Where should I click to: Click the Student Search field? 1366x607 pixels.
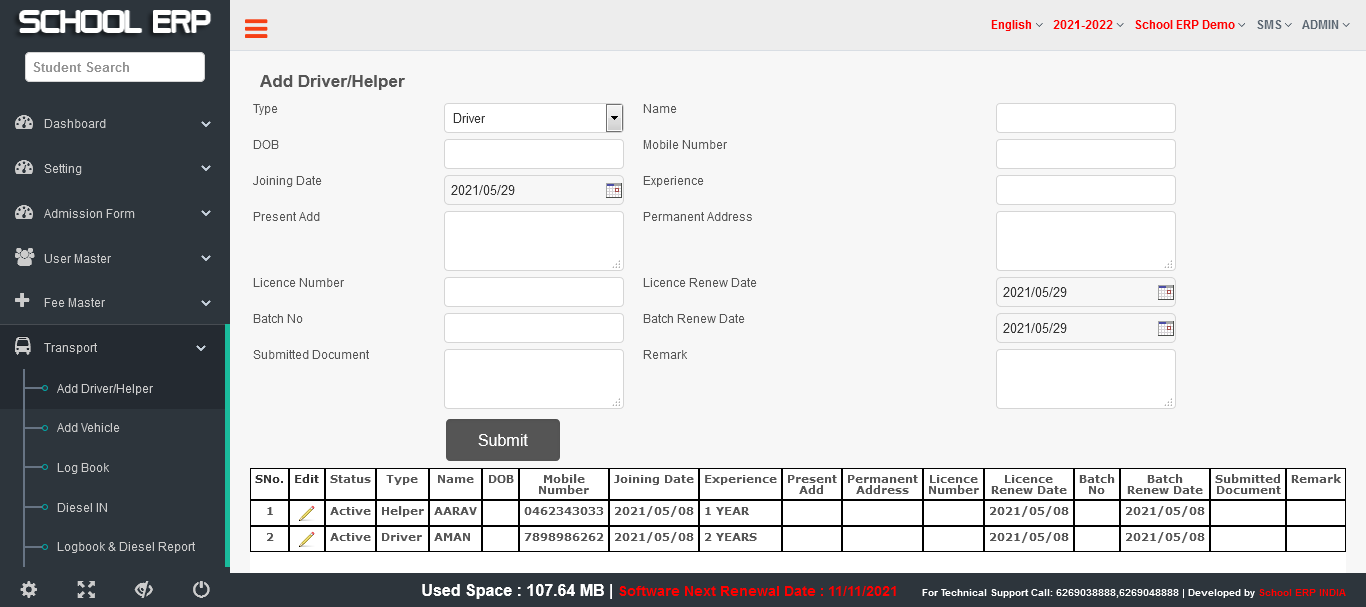[115, 67]
